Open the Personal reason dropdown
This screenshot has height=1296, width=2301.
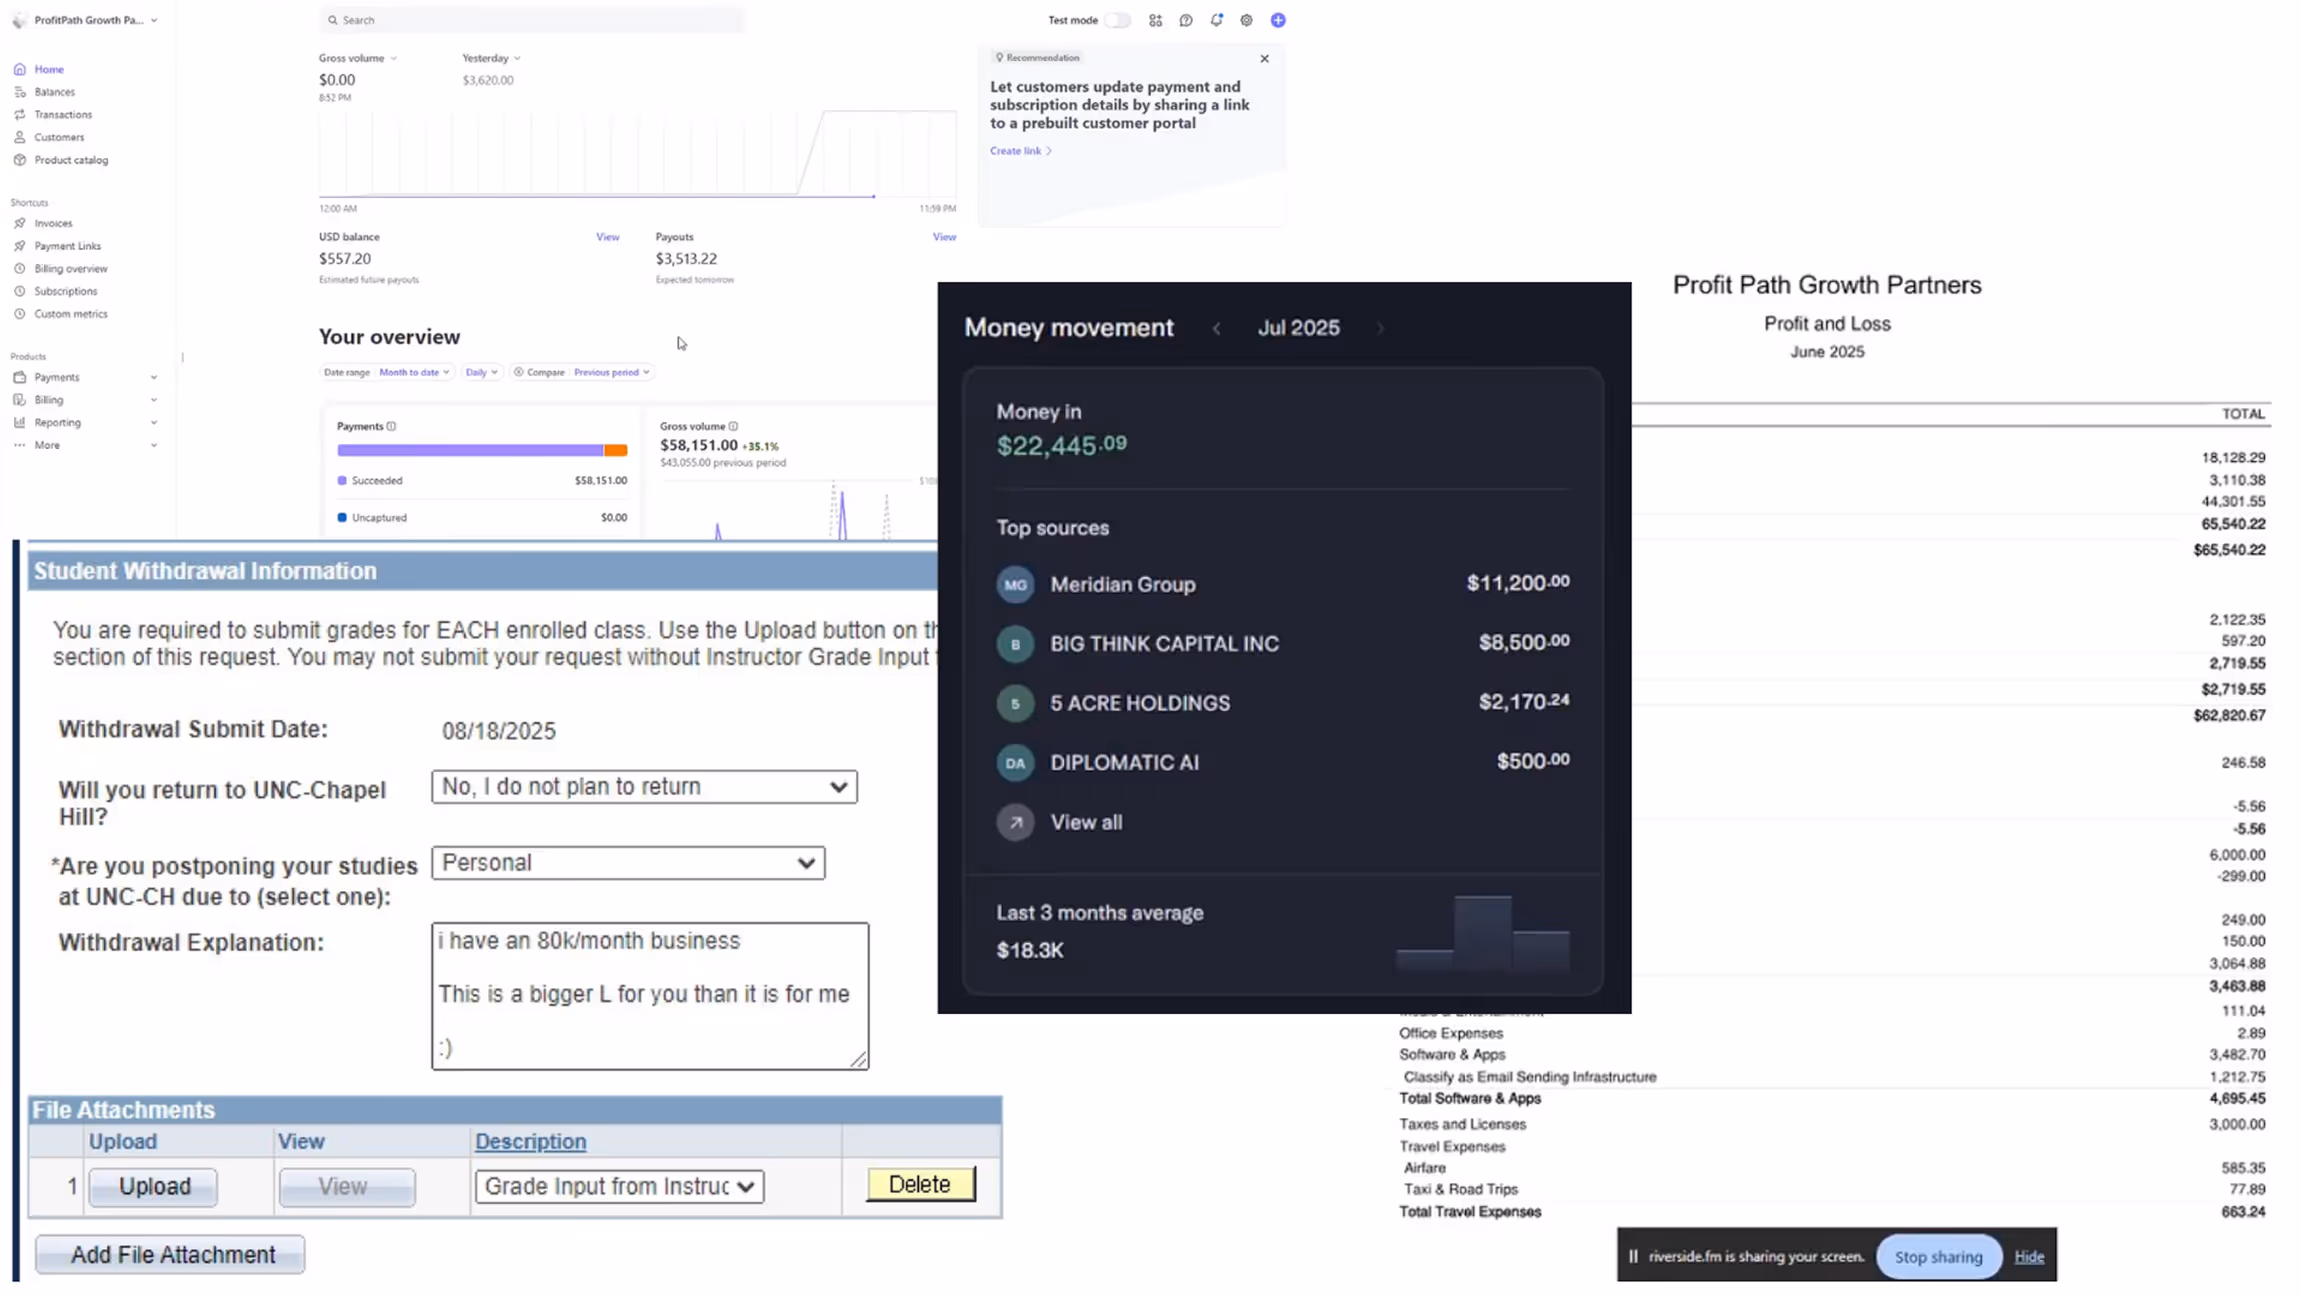pos(628,863)
